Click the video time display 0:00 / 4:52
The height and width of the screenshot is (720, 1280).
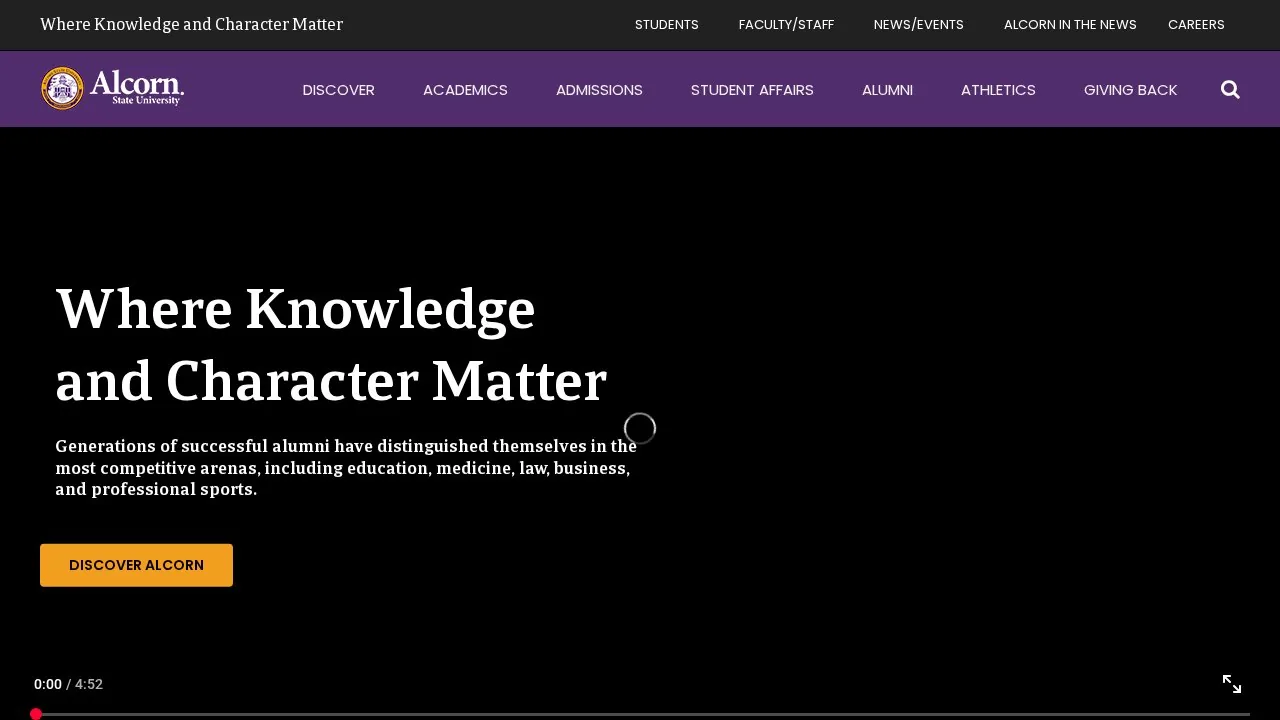click(68, 684)
